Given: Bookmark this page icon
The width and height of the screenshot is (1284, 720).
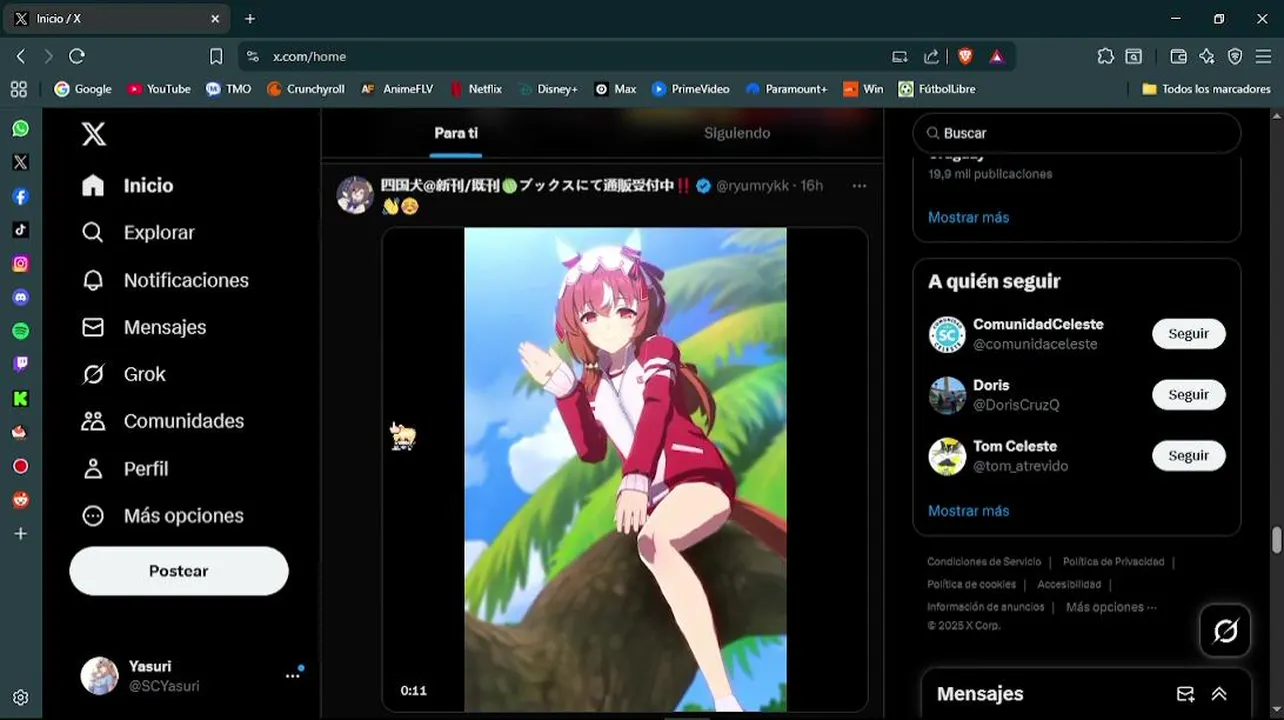Looking at the screenshot, I should (x=216, y=57).
